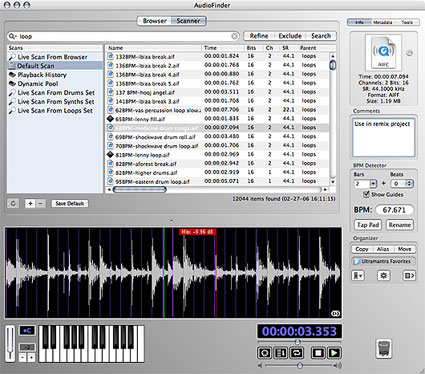This screenshot has width=425, height=374.
Task: Switch to the Browser tab
Action: [x=154, y=21]
